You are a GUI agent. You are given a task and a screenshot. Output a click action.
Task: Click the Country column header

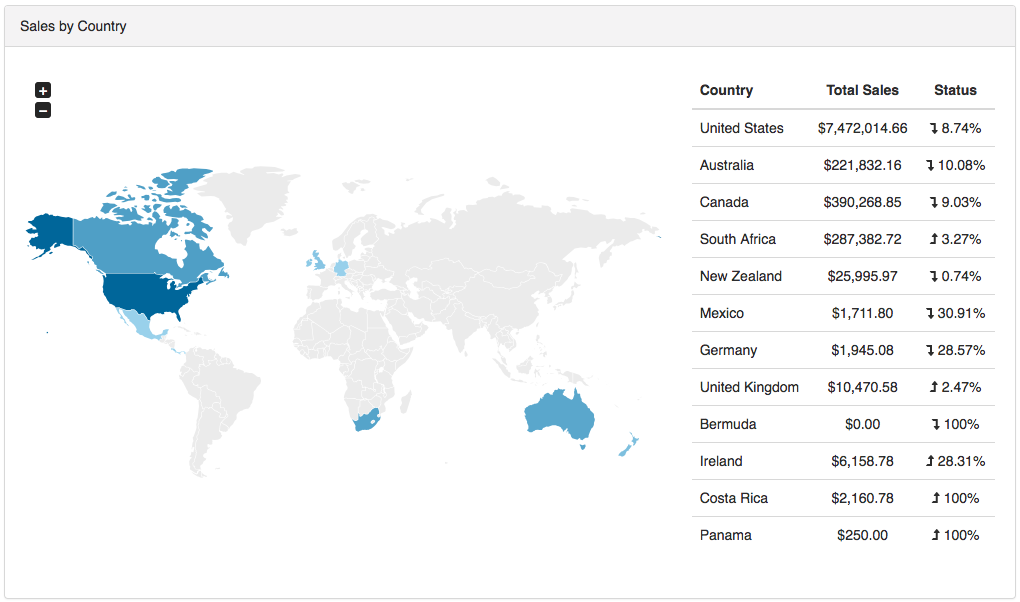coord(726,90)
